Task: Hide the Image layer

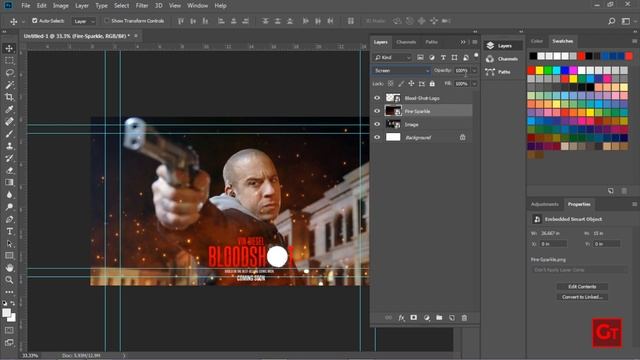Action: [377, 124]
